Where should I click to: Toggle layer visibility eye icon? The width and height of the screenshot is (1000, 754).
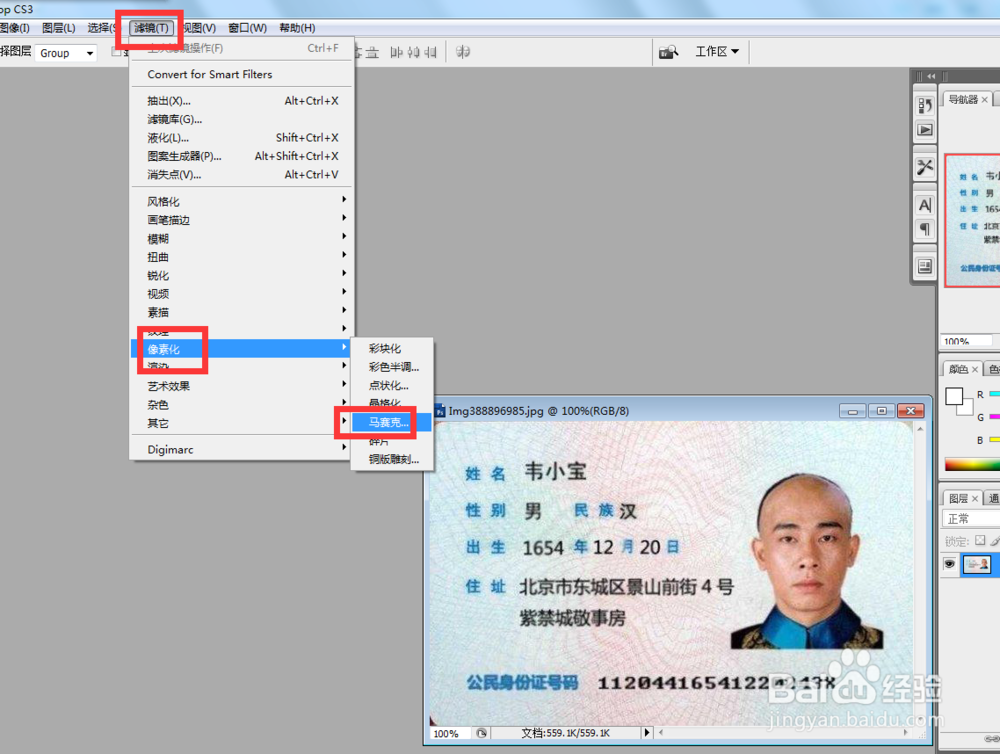coord(950,564)
